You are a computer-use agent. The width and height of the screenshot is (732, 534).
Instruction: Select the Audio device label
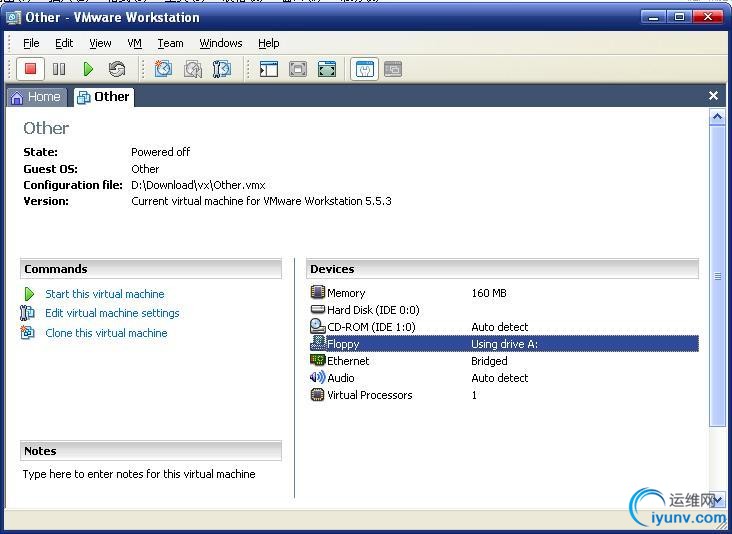(341, 378)
